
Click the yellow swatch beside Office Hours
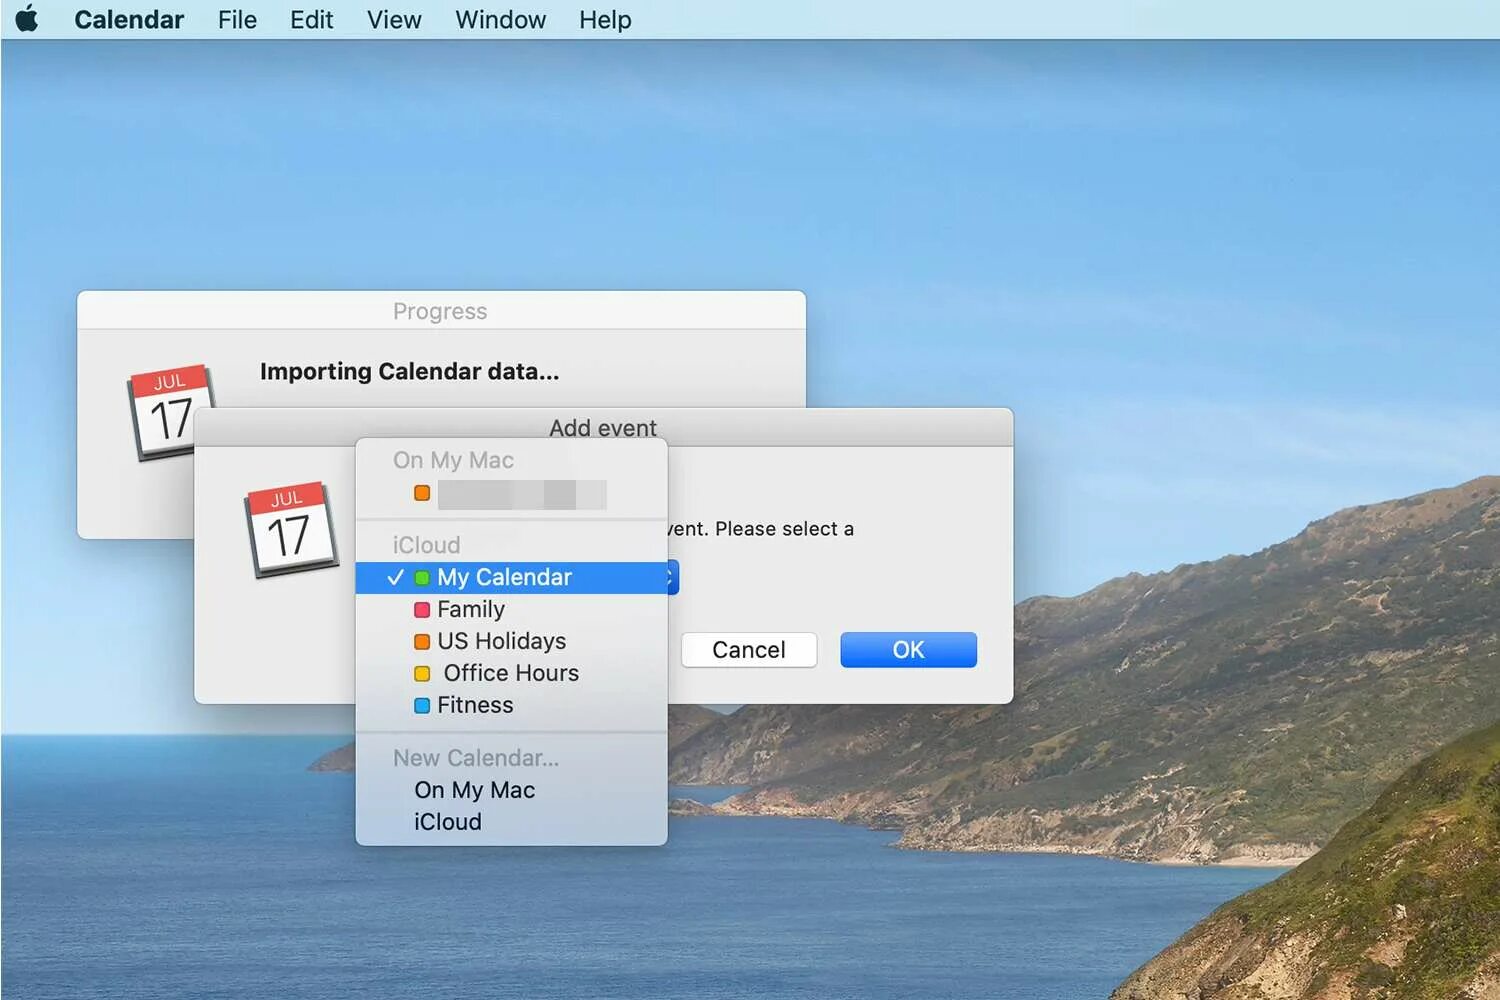(x=421, y=673)
